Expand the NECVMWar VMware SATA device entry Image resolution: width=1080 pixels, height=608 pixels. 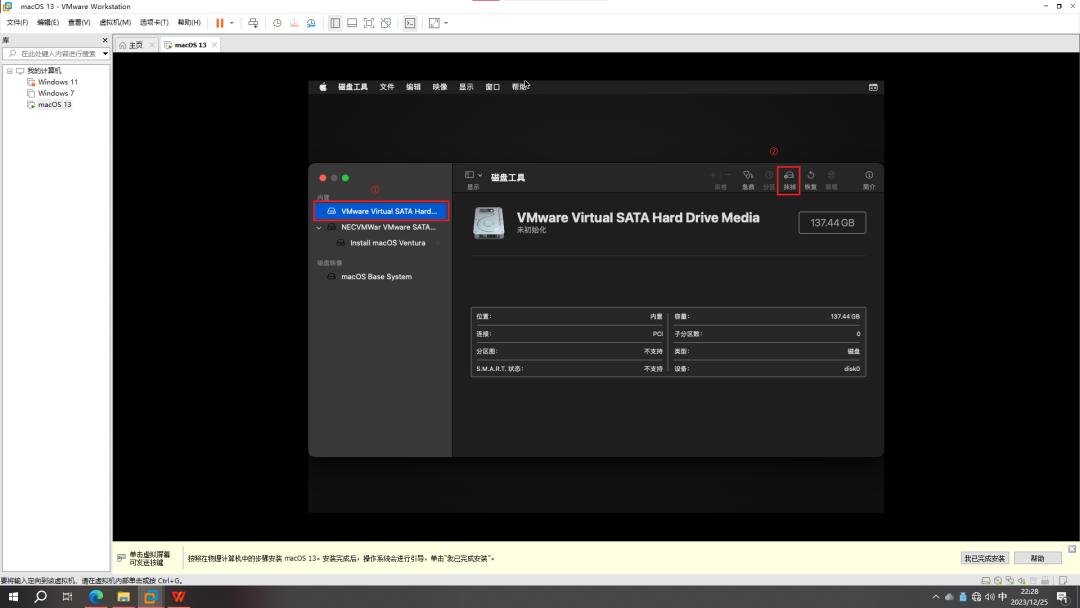click(320, 227)
